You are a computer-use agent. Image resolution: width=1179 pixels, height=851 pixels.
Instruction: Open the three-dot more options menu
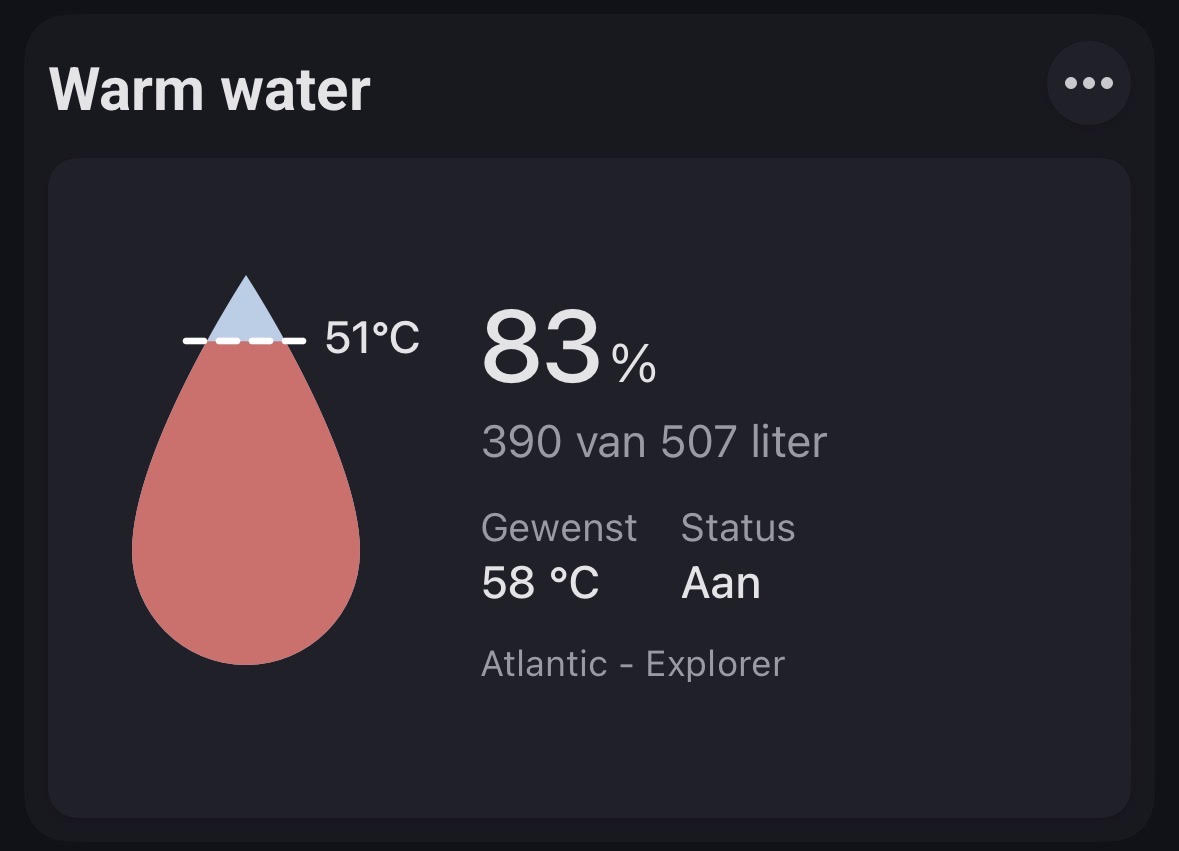tap(1088, 83)
